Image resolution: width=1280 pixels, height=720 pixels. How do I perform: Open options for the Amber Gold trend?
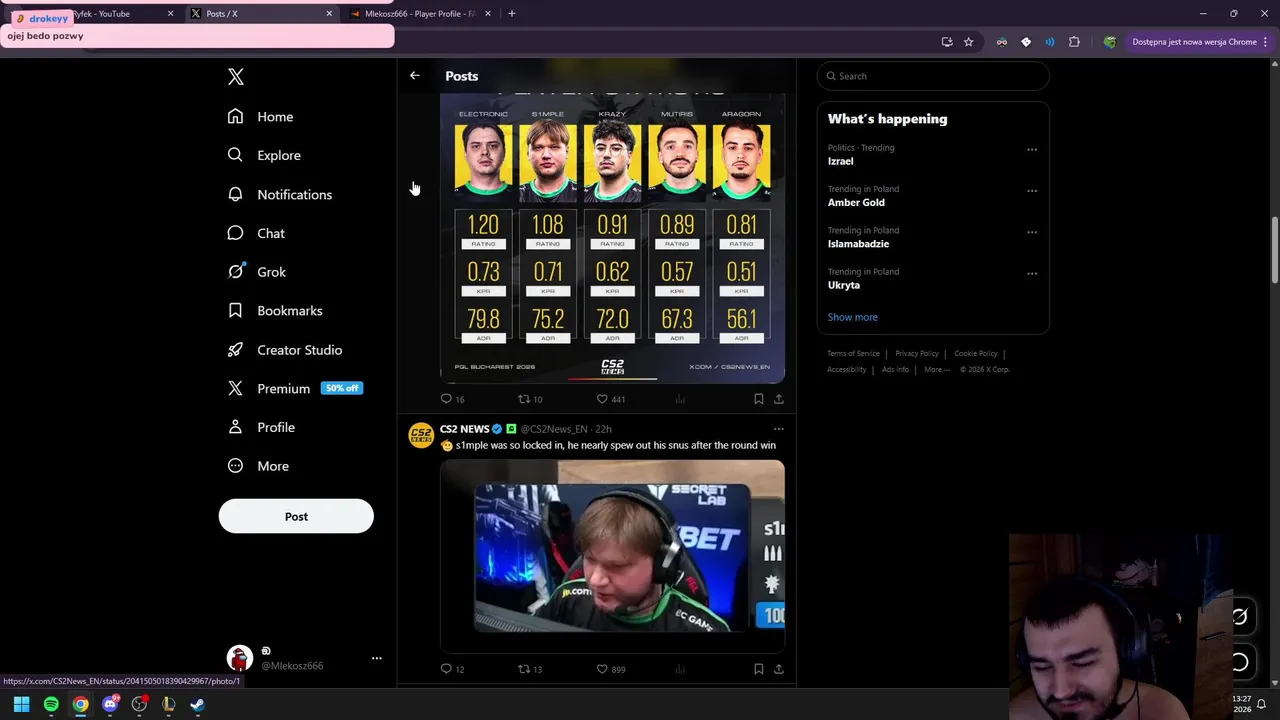click(1032, 191)
